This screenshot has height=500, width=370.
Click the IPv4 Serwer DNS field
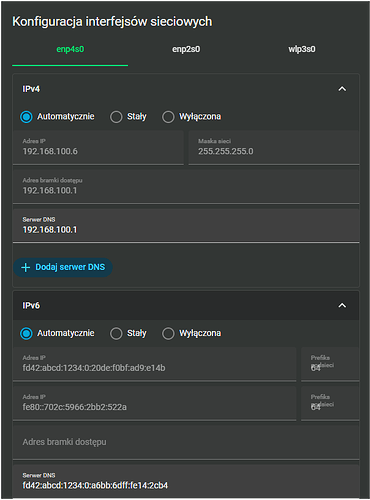tap(186, 226)
